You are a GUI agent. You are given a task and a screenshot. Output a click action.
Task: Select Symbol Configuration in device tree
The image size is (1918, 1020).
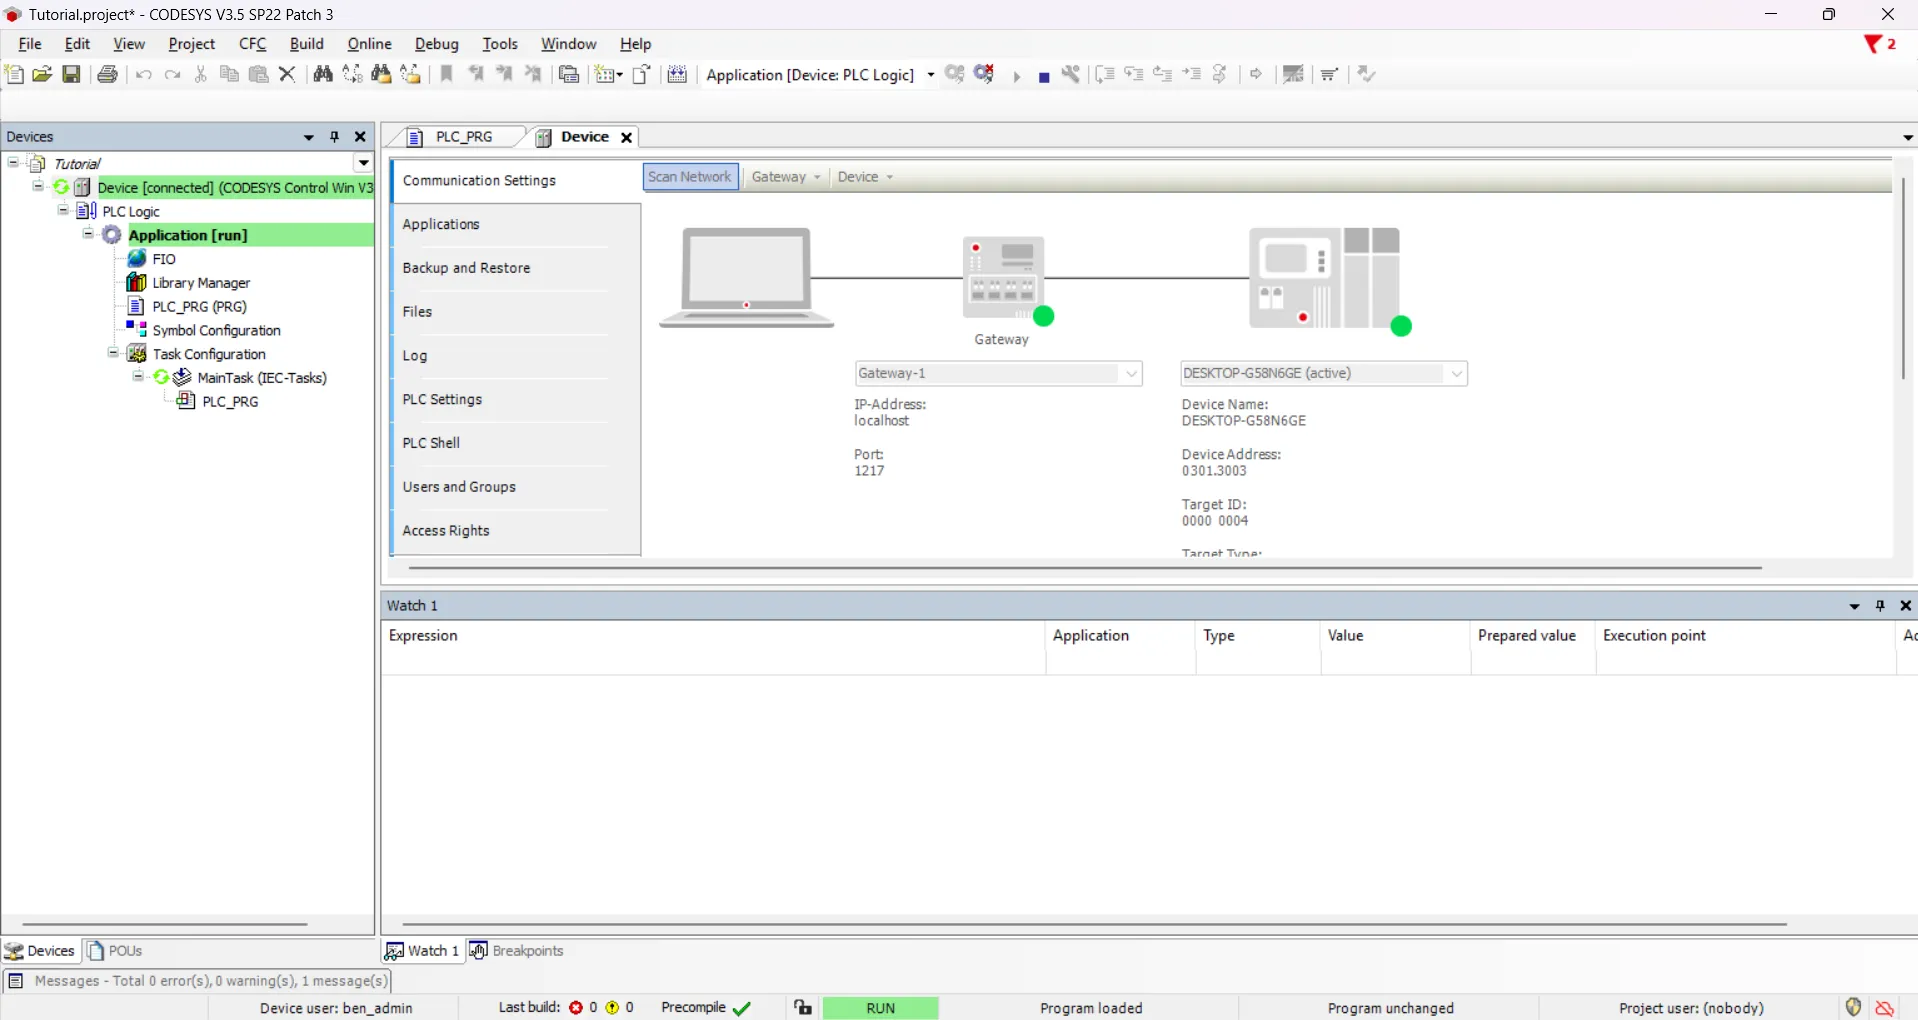click(x=216, y=330)
